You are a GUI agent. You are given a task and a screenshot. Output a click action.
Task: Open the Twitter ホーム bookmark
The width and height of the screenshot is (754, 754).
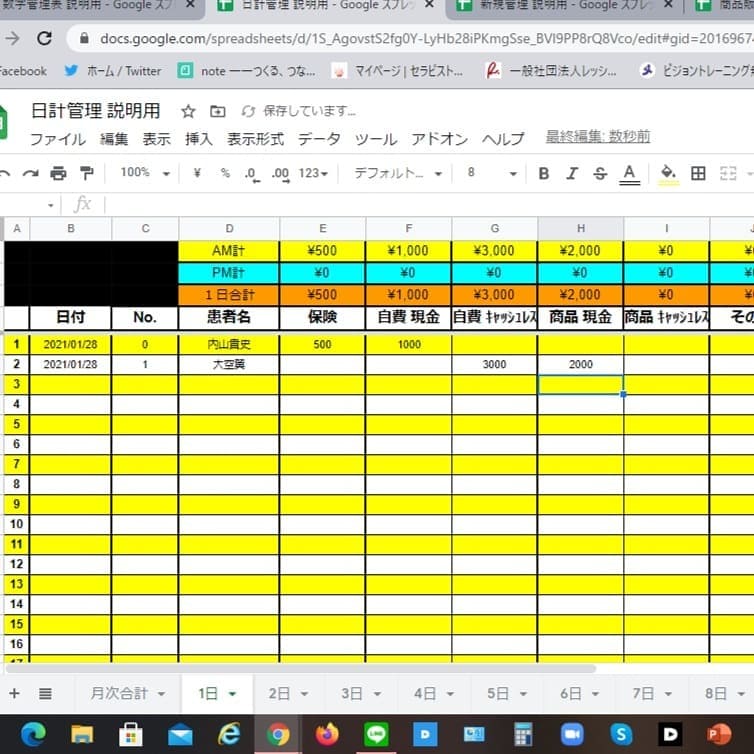(113, 71)
